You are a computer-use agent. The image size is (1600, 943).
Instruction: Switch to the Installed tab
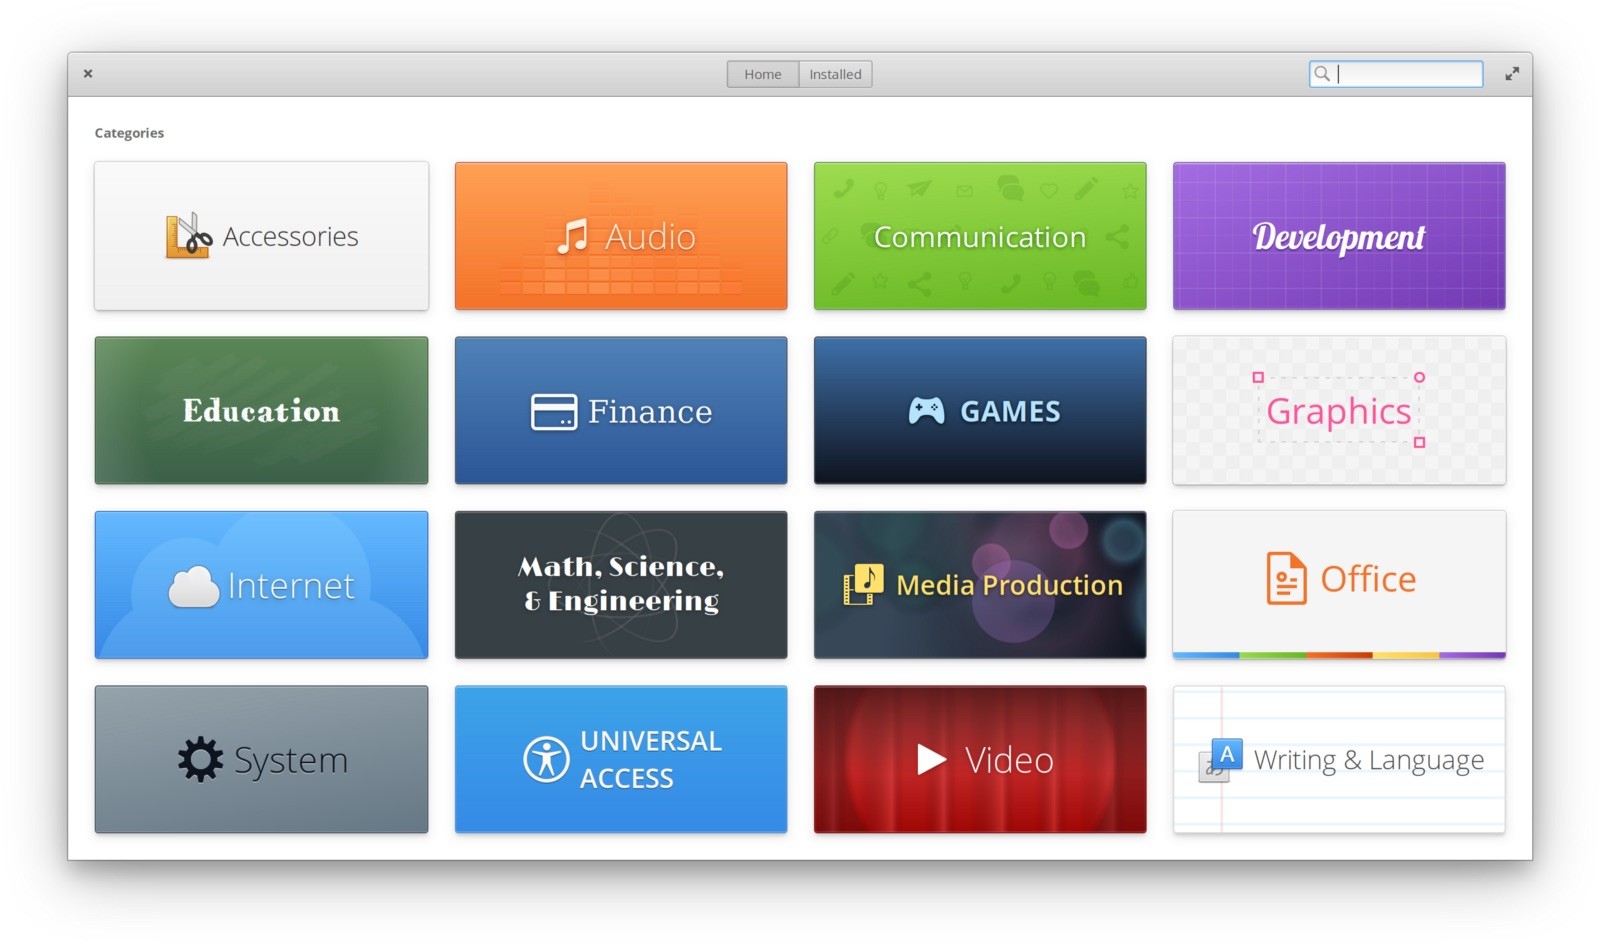pyautogui.click(x=835, y=74)
